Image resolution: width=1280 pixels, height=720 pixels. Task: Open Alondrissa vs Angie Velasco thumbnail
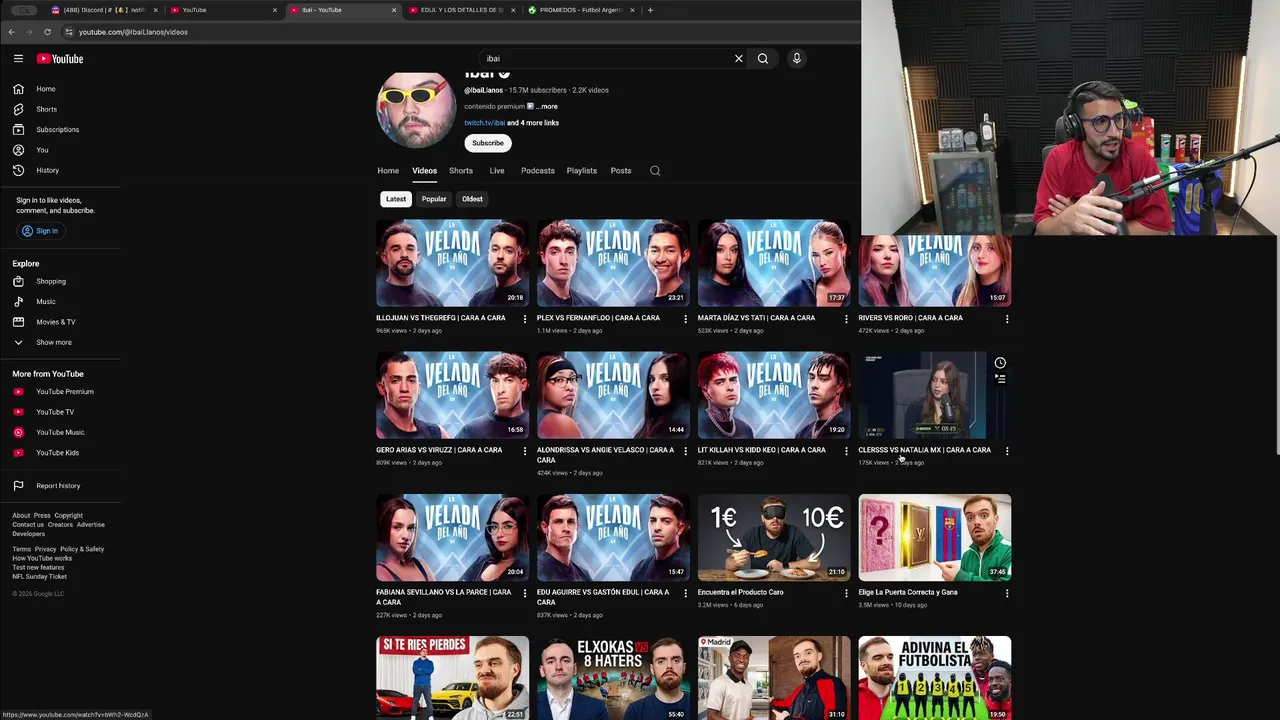point(613,395)
